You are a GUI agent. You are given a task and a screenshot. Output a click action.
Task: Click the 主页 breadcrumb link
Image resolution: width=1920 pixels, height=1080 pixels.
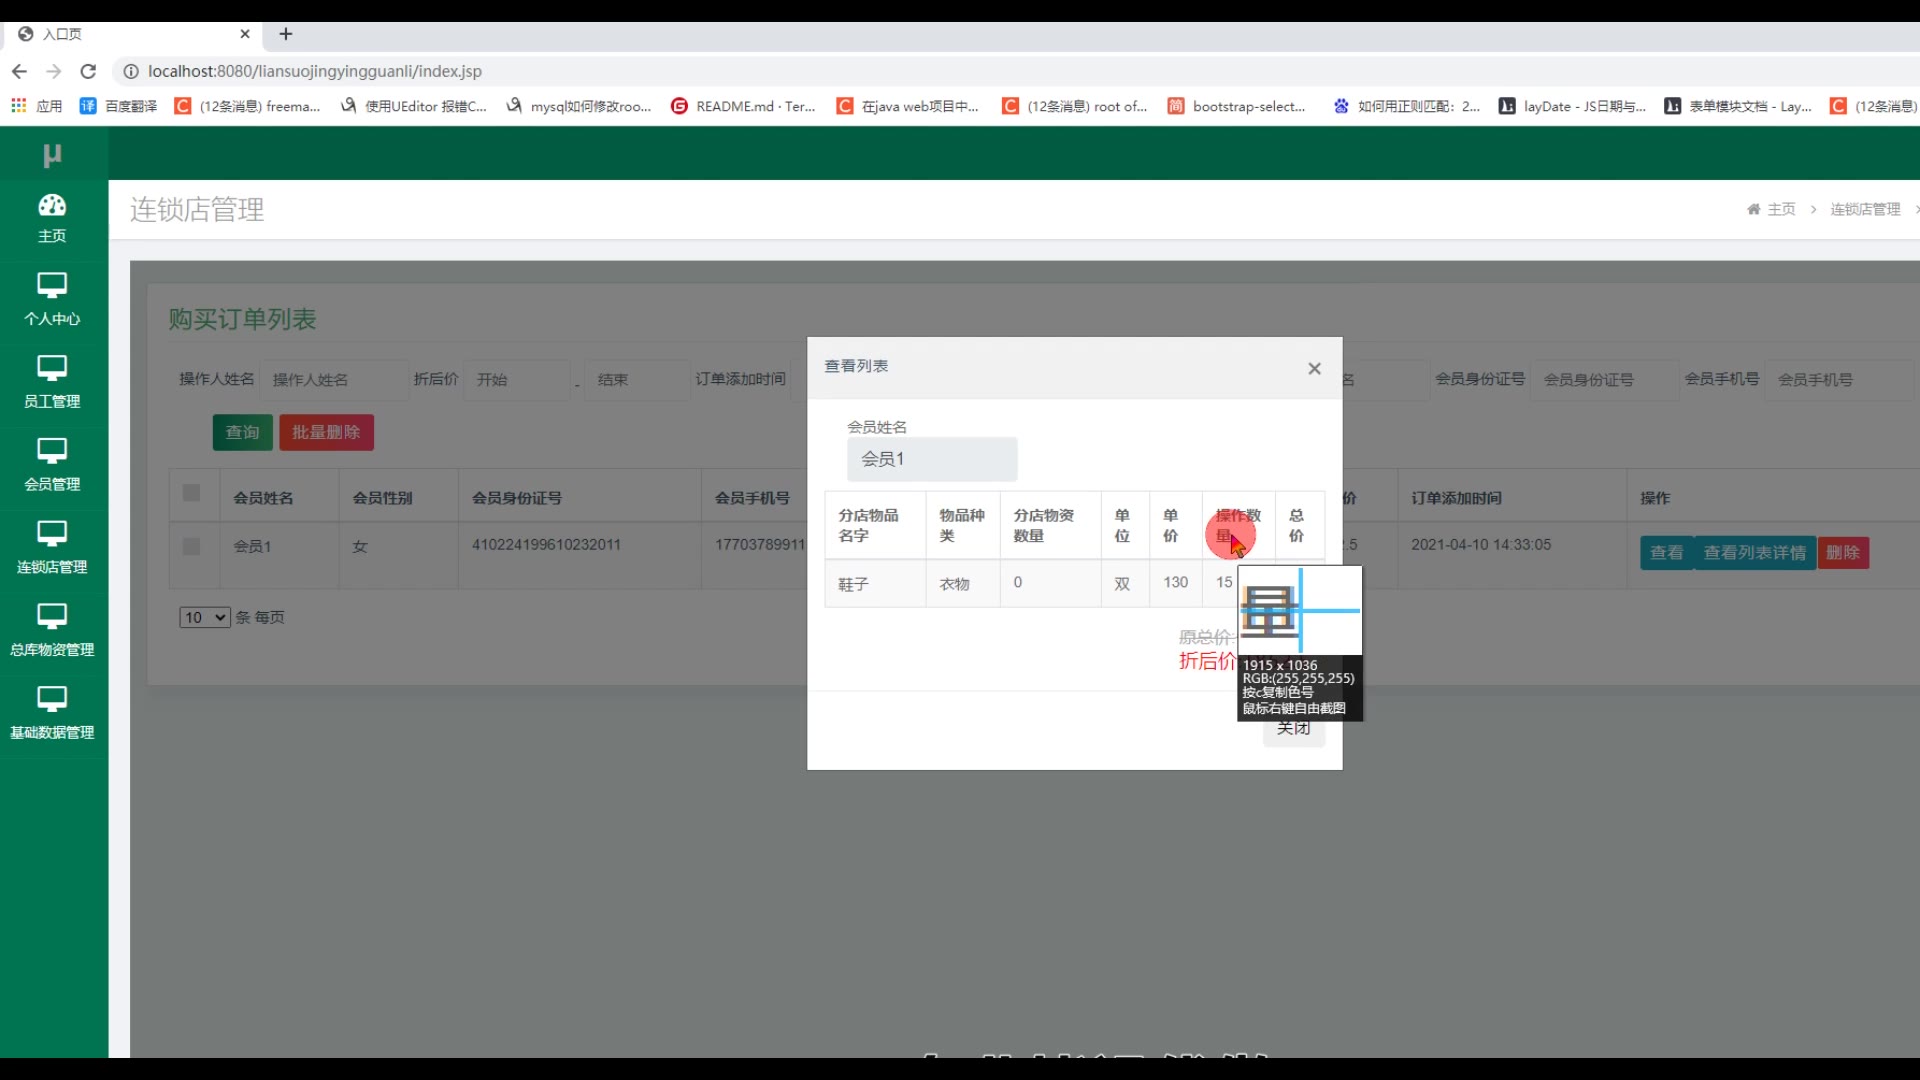click(1780, 209)
